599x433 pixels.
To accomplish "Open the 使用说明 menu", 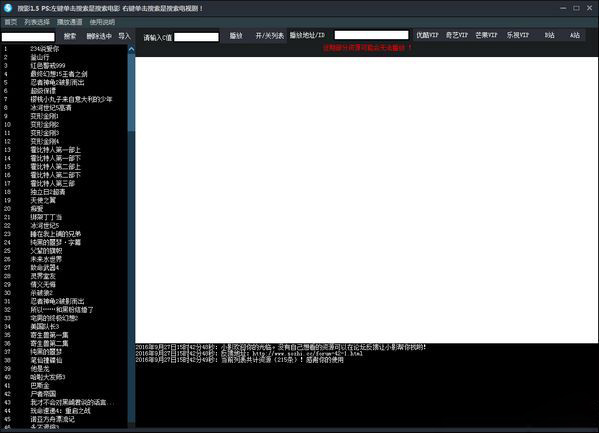I will [102, 22].
